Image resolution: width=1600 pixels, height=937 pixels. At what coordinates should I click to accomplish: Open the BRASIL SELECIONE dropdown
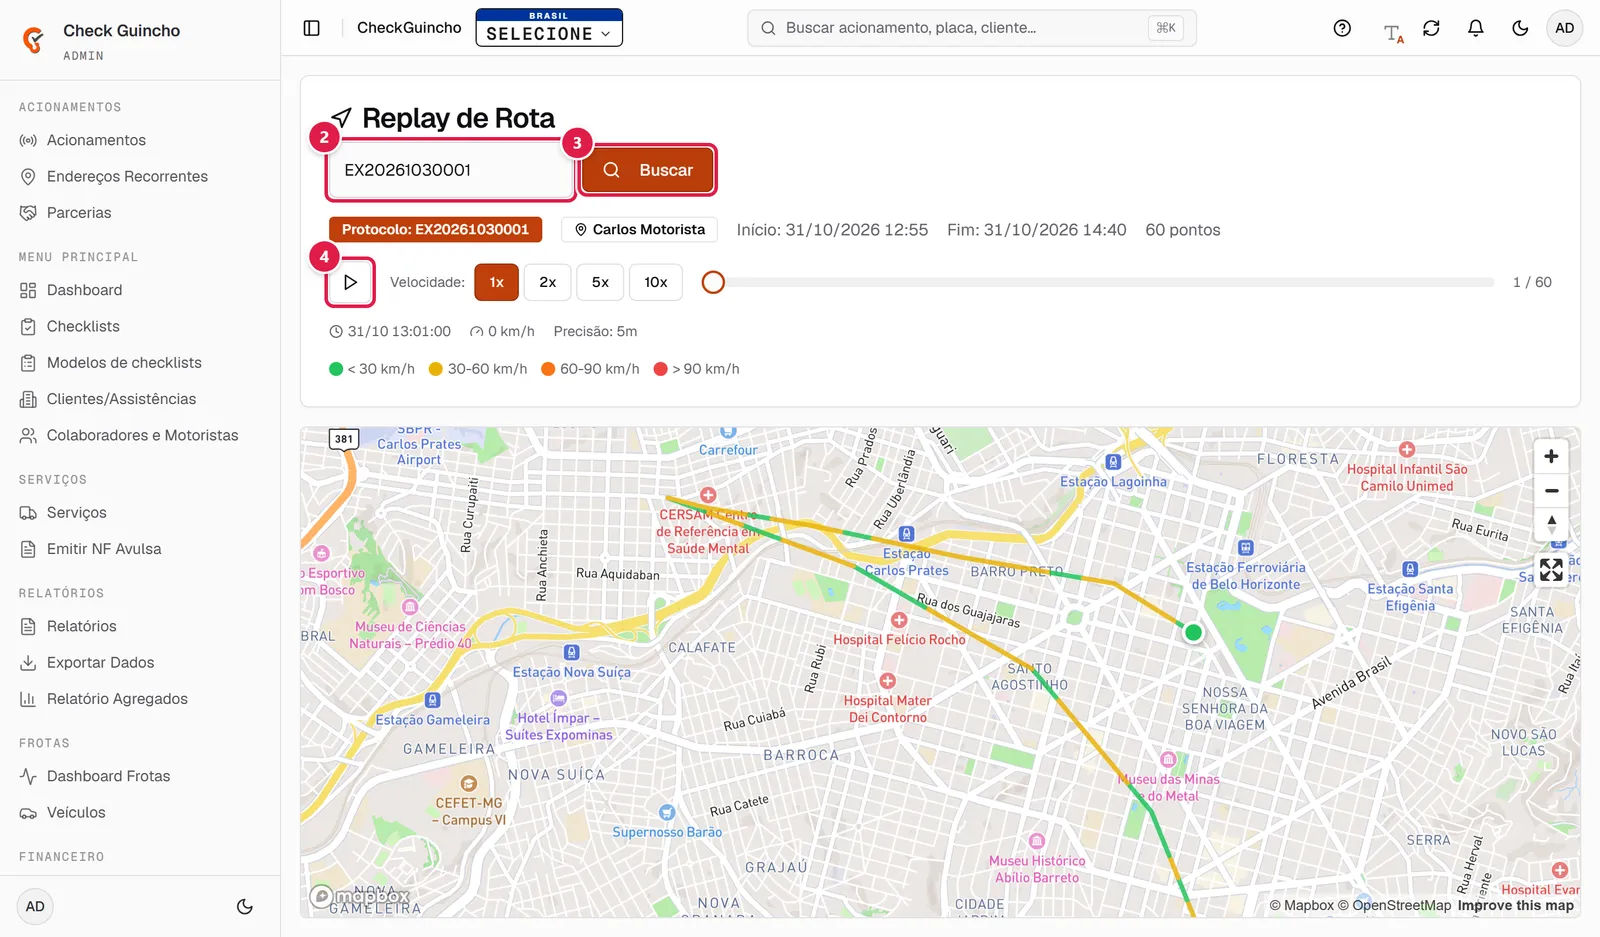(549, 28)
